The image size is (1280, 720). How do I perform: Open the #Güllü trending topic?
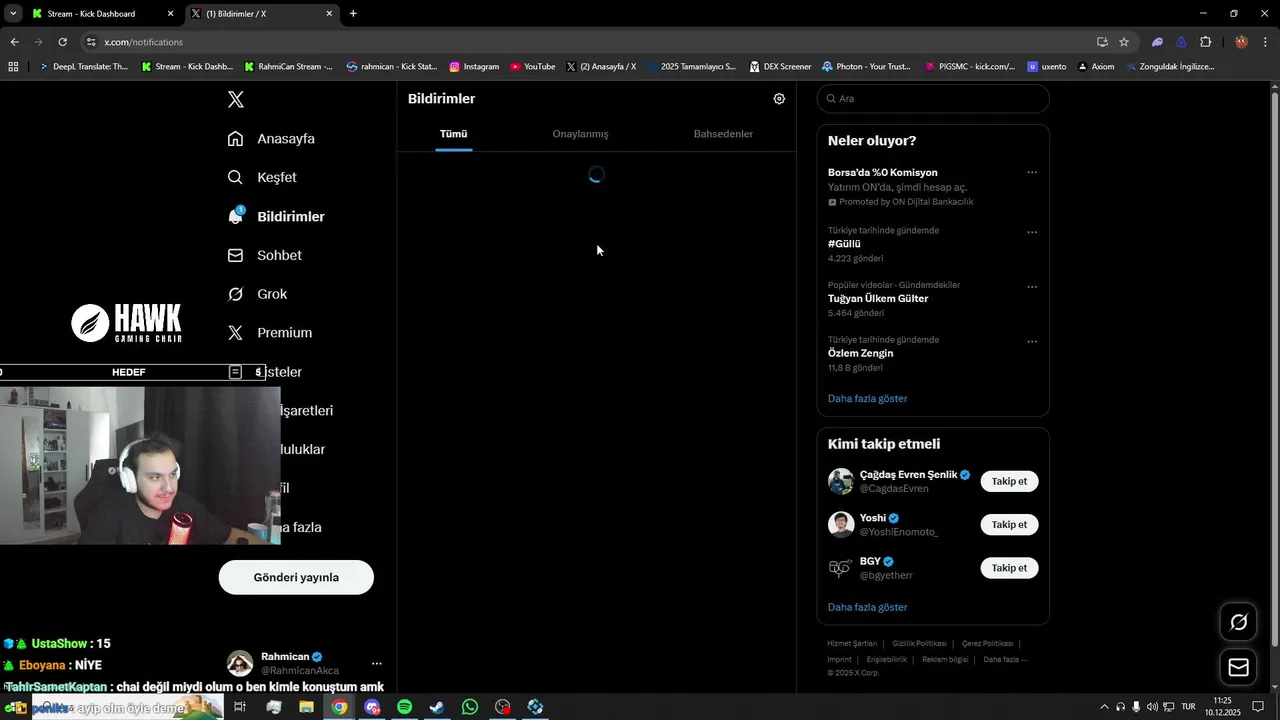(844, 244)
